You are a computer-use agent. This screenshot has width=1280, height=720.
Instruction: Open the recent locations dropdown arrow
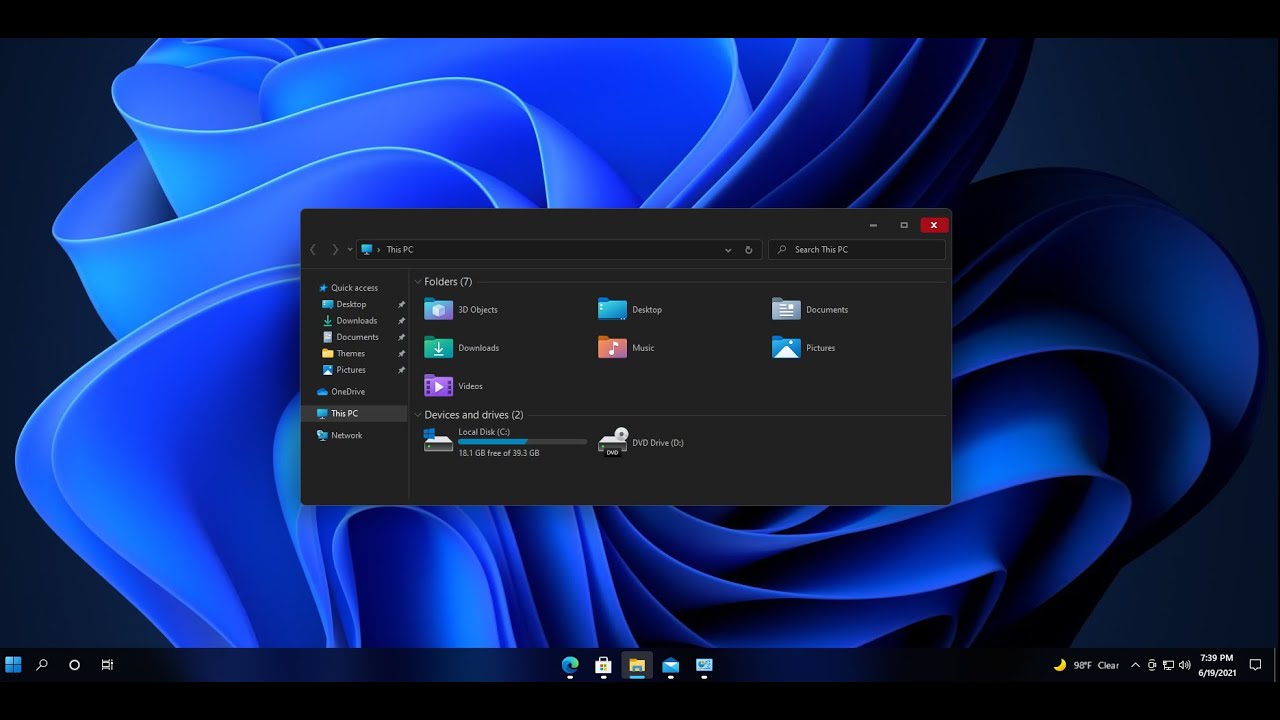(349, 250)
